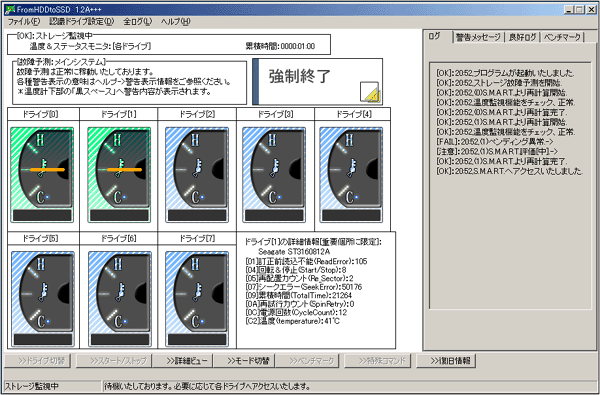Click the [C2] temperature:41°C detail line
The width and height of the screenshot is (600, 395).
292,321
